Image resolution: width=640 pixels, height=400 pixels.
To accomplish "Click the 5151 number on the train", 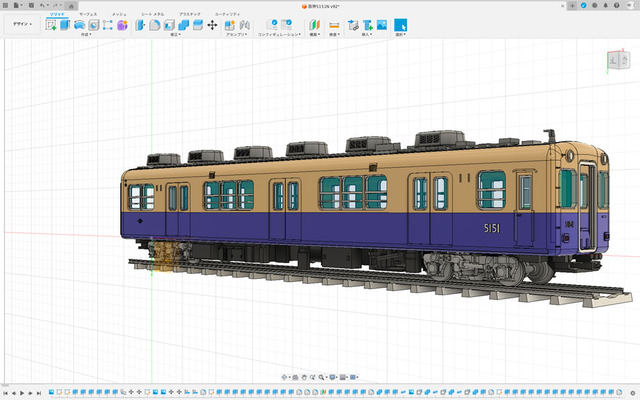I will coord(492,228).
